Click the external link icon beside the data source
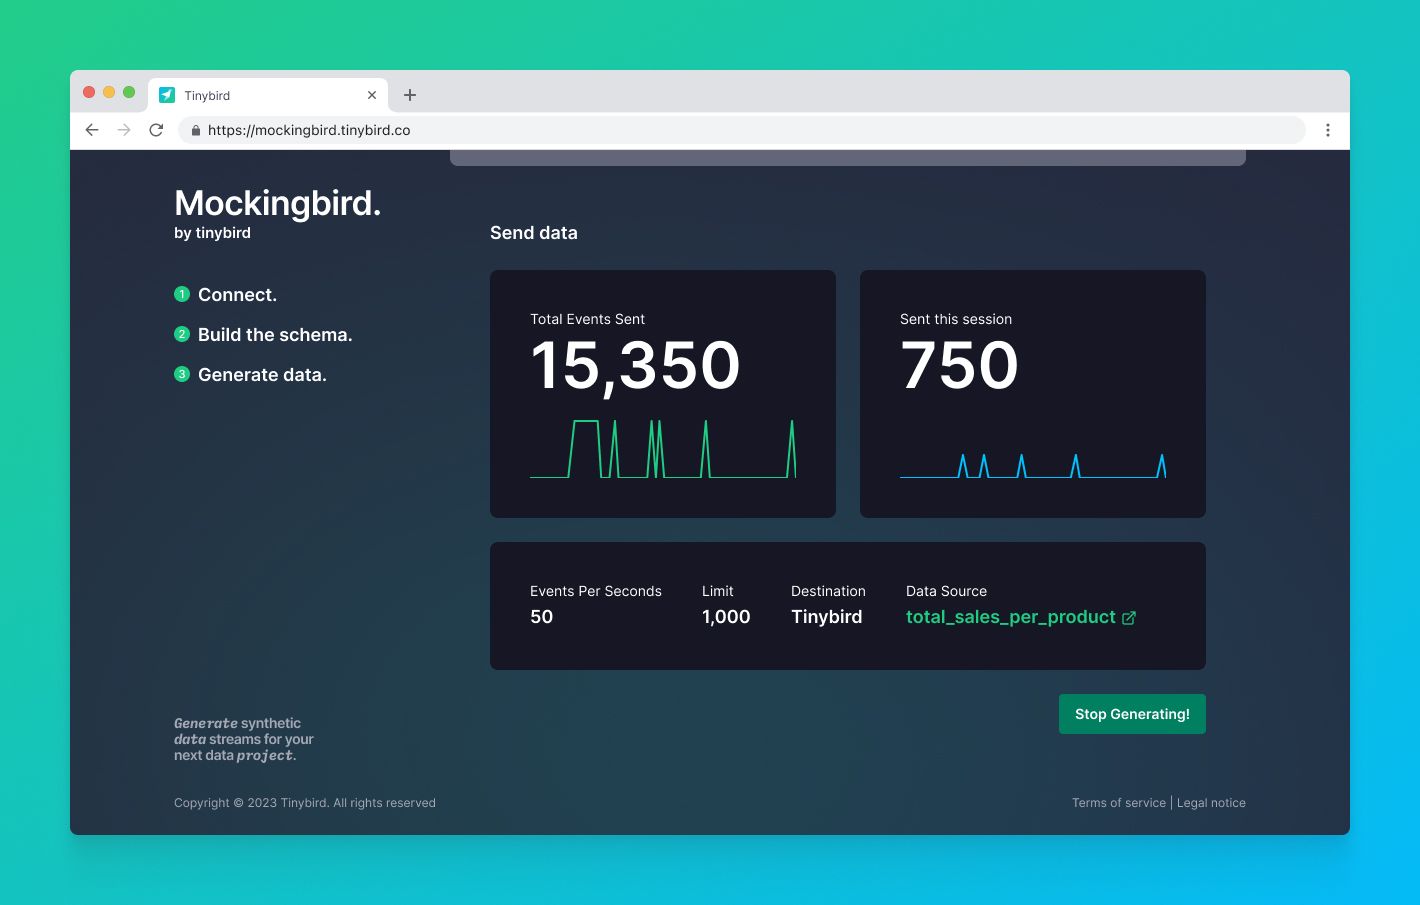 1129,618
